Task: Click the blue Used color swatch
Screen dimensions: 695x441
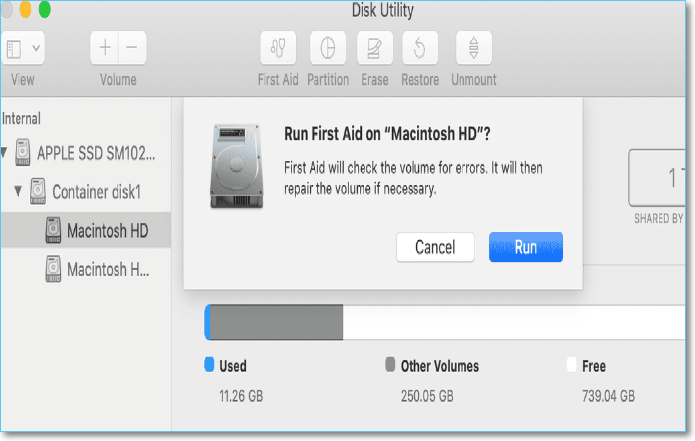Action: pyautogui.click(x=209, y=366)
